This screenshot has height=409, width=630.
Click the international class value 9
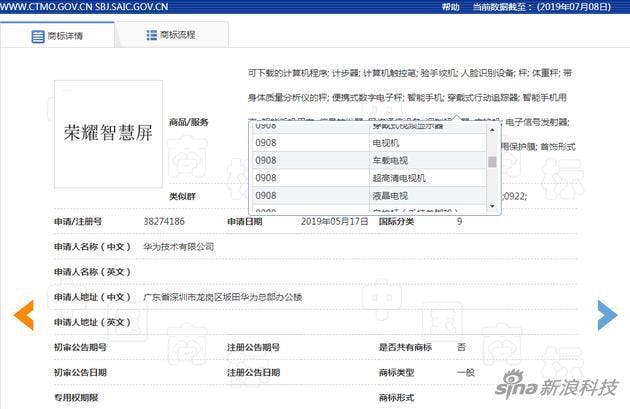[459, 221]
